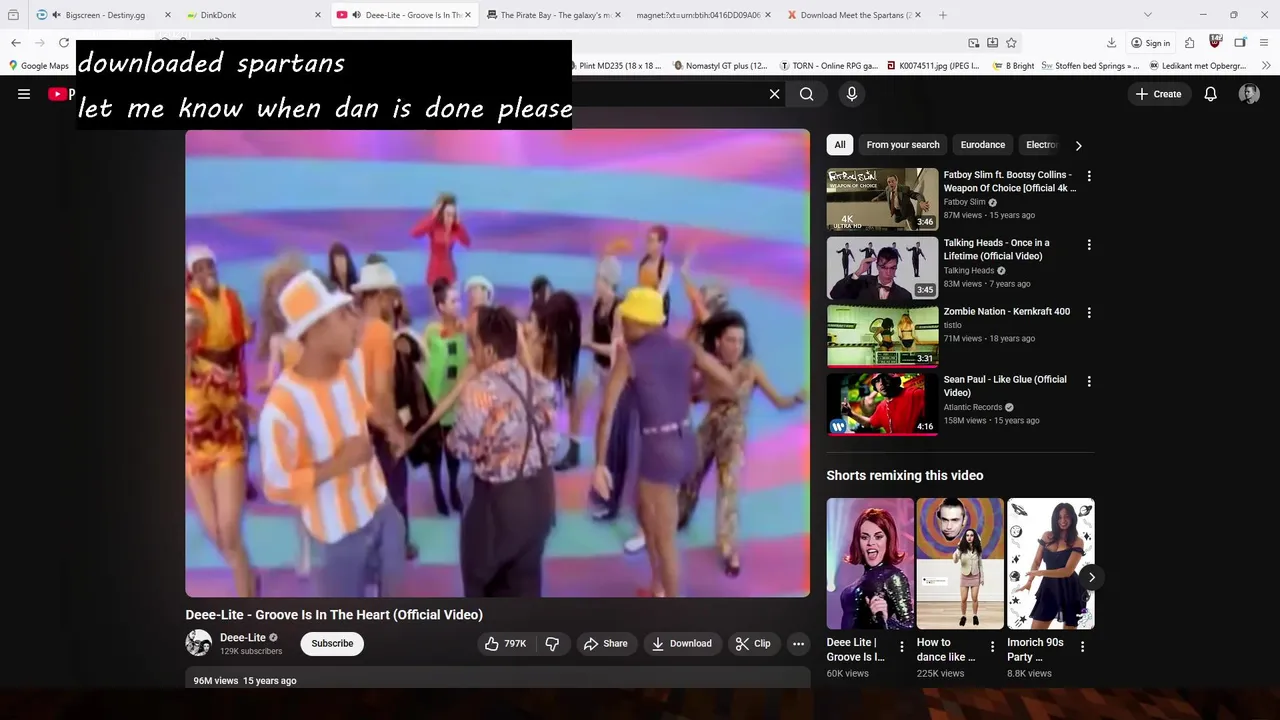Open options menu for Sean Paul video
This screenshot has height=720, width=1280.
click(1089, 381)
